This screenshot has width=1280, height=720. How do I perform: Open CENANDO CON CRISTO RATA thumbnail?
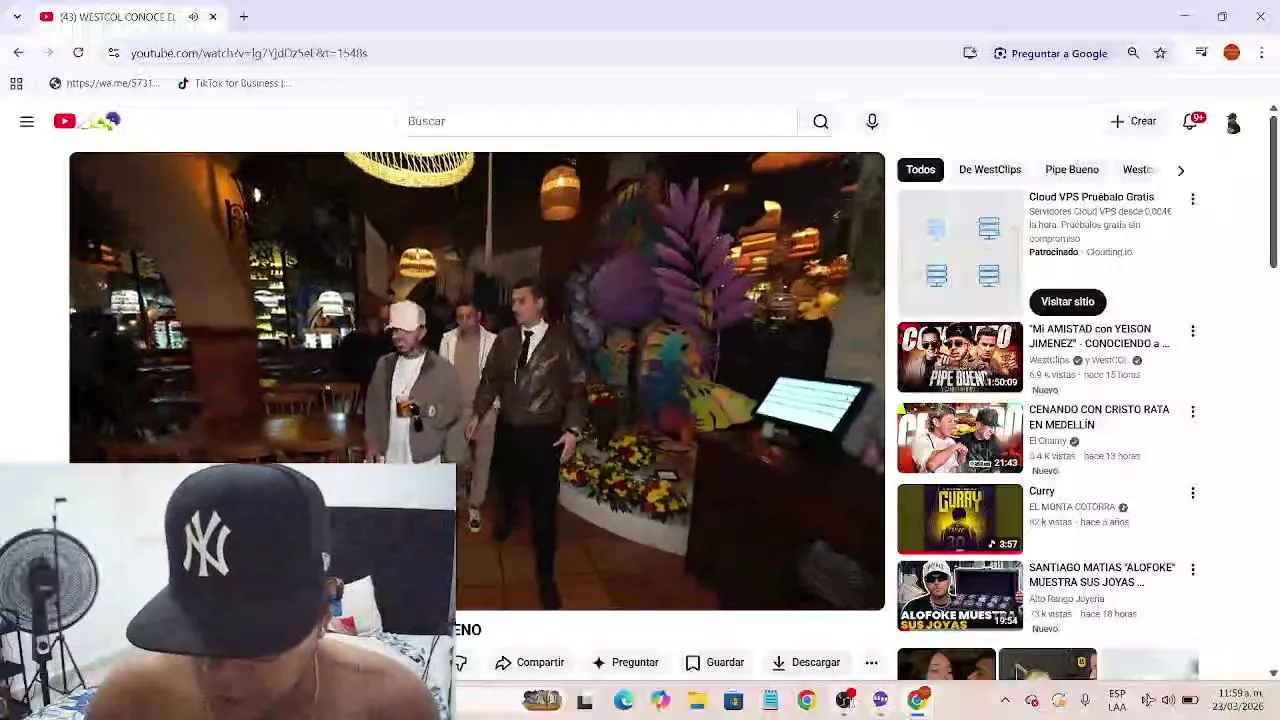tap(960, 438)
